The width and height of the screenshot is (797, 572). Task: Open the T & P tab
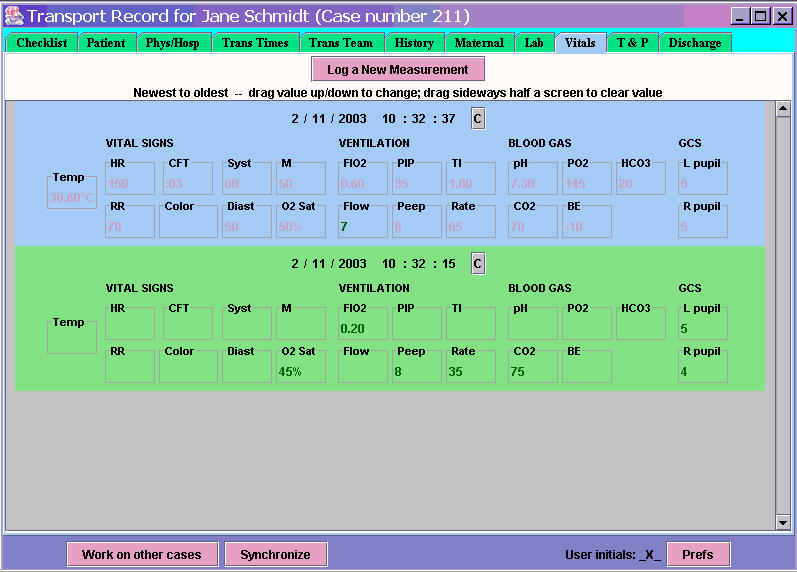point(632,43)
